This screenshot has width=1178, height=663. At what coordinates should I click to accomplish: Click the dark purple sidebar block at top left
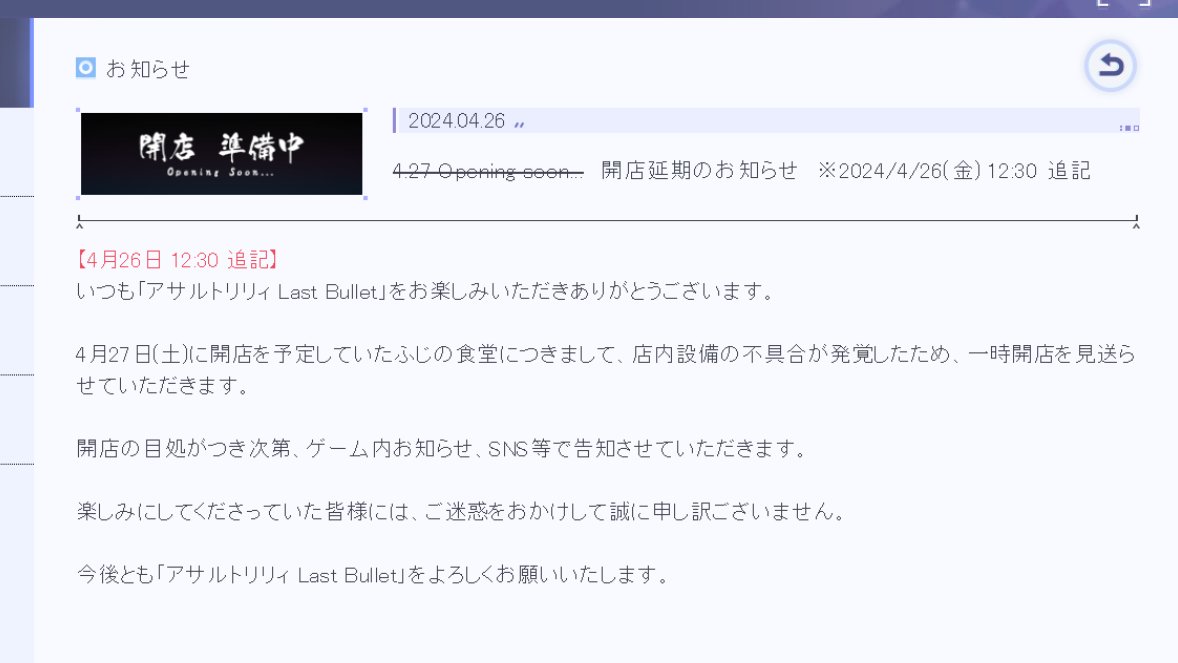pyautogui.click(x=17, y=62)
